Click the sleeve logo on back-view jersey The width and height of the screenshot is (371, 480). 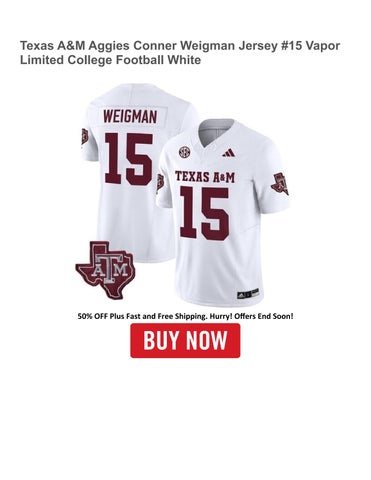tap(85, 137)
